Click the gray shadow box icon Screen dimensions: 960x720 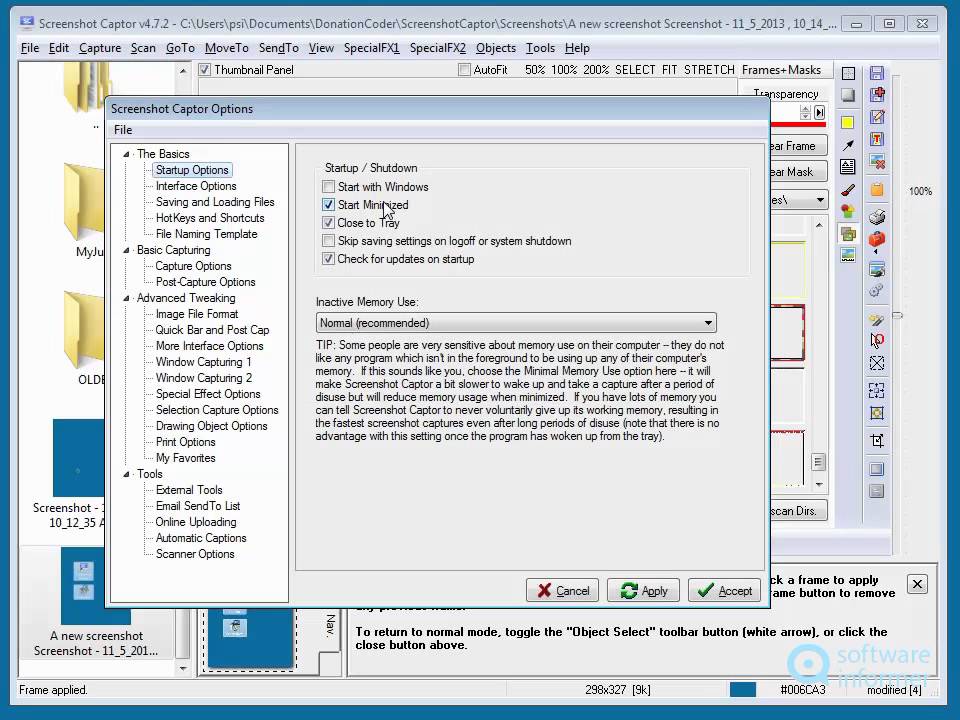(848, 95)
